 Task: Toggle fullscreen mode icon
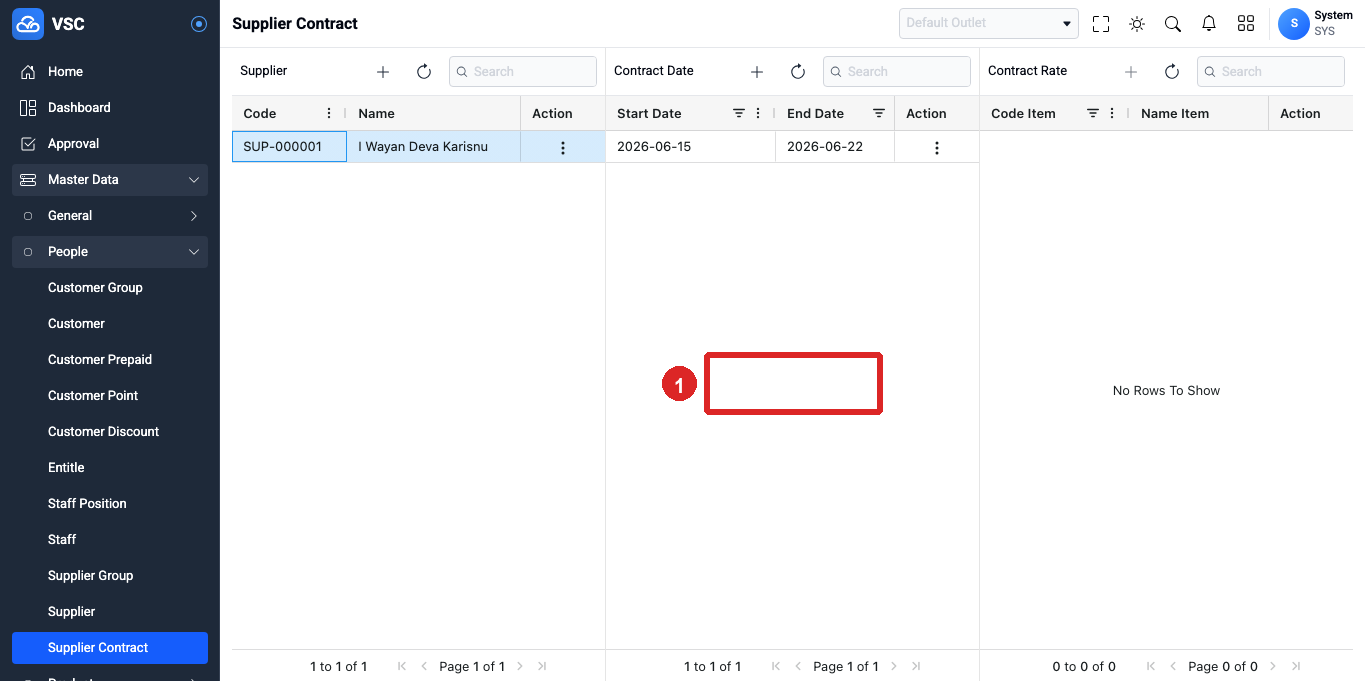[x=1101, y=24]
